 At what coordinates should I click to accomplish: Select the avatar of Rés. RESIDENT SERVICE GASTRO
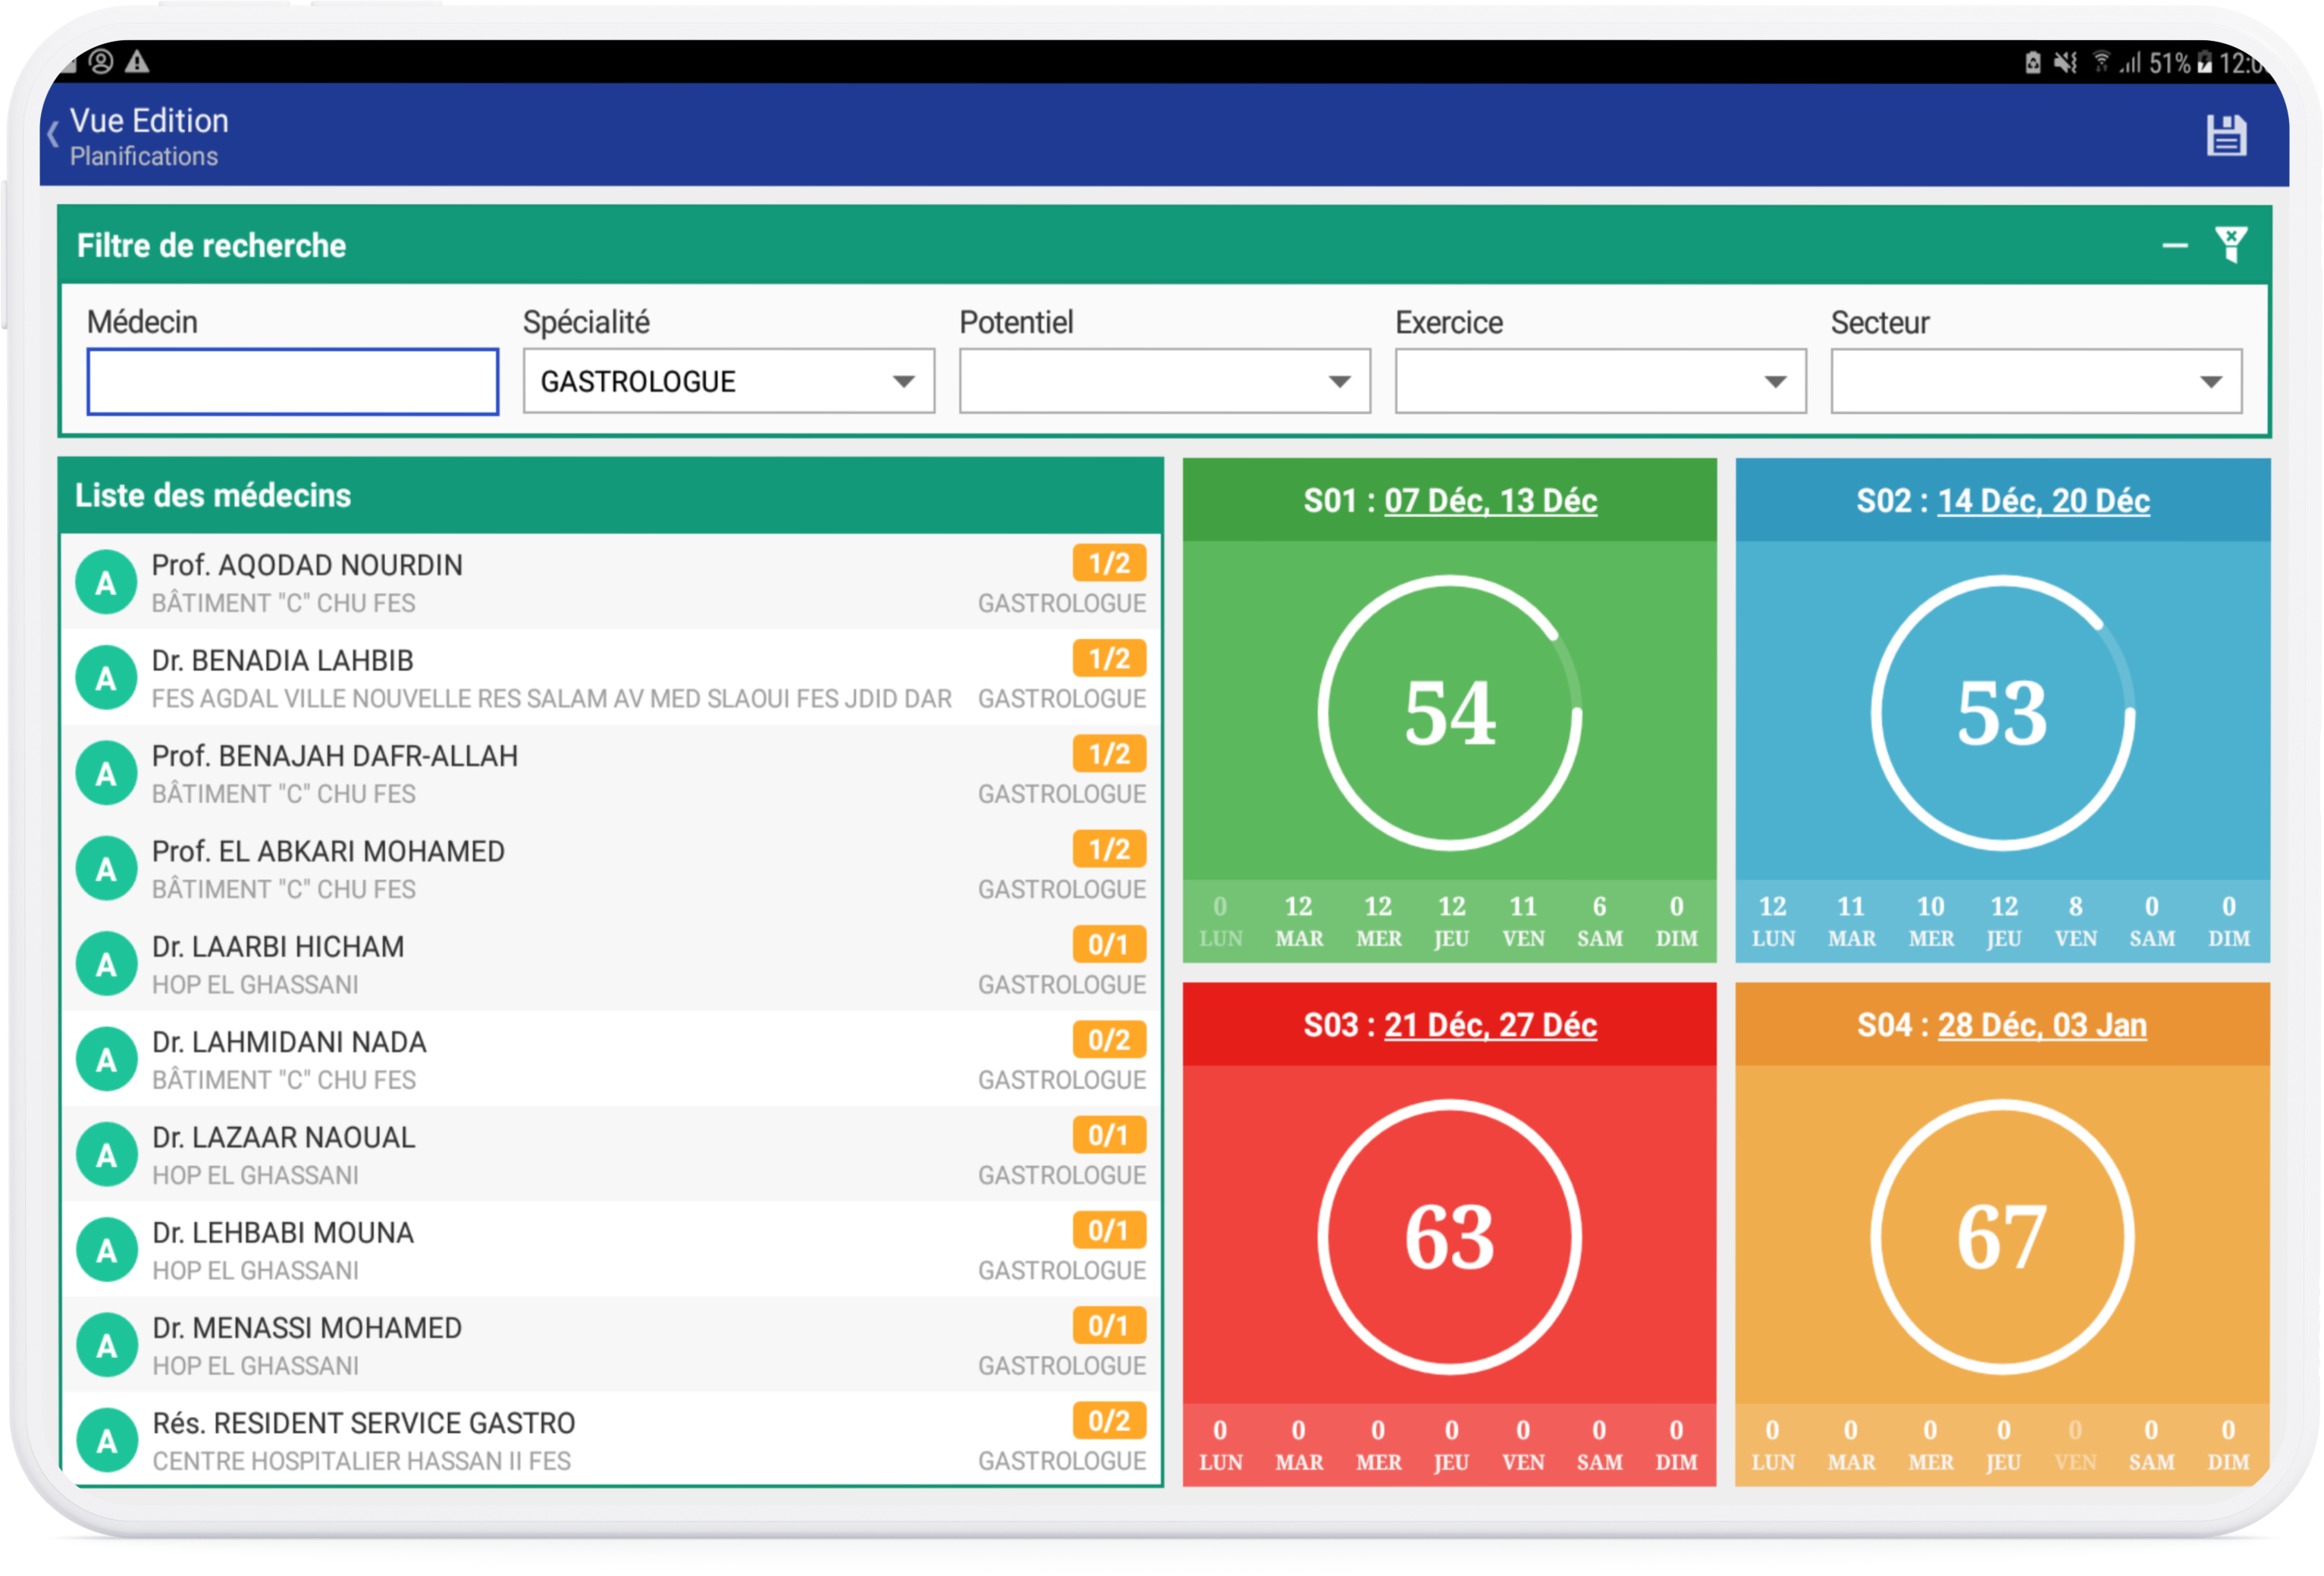pos(106,1440)
